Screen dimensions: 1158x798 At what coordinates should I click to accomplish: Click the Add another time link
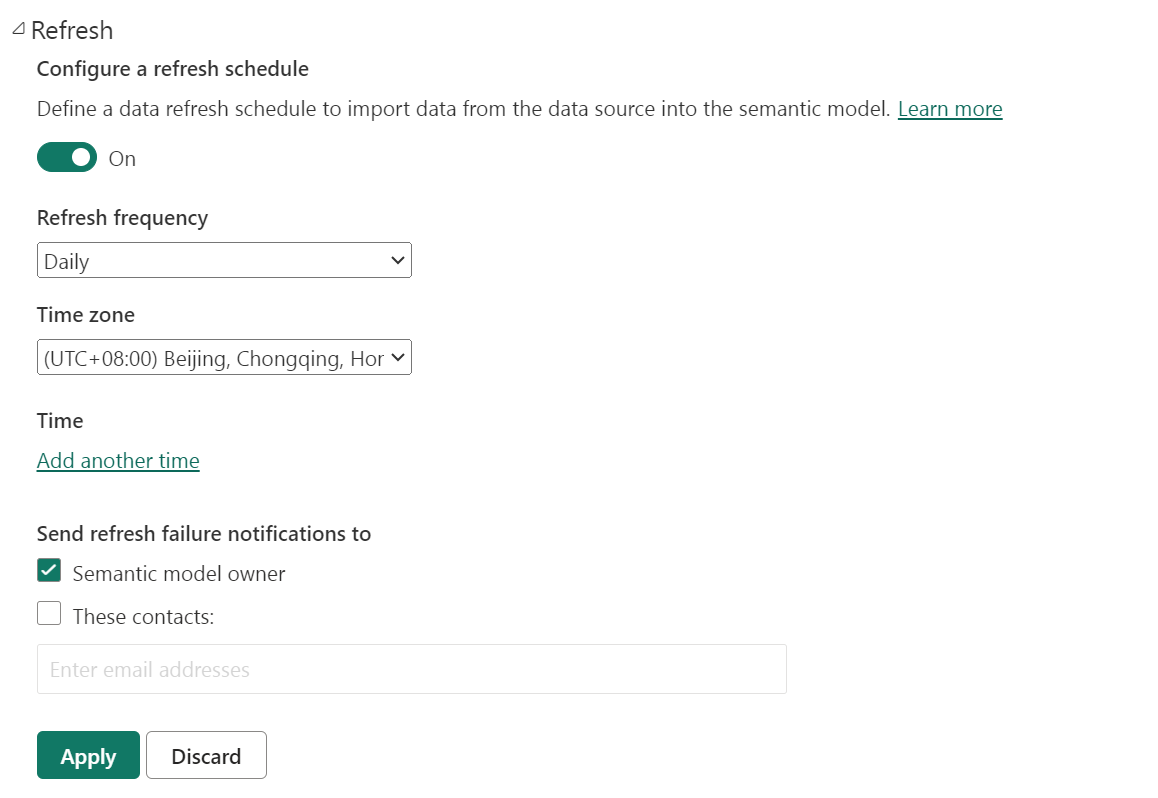coord(118,461)
